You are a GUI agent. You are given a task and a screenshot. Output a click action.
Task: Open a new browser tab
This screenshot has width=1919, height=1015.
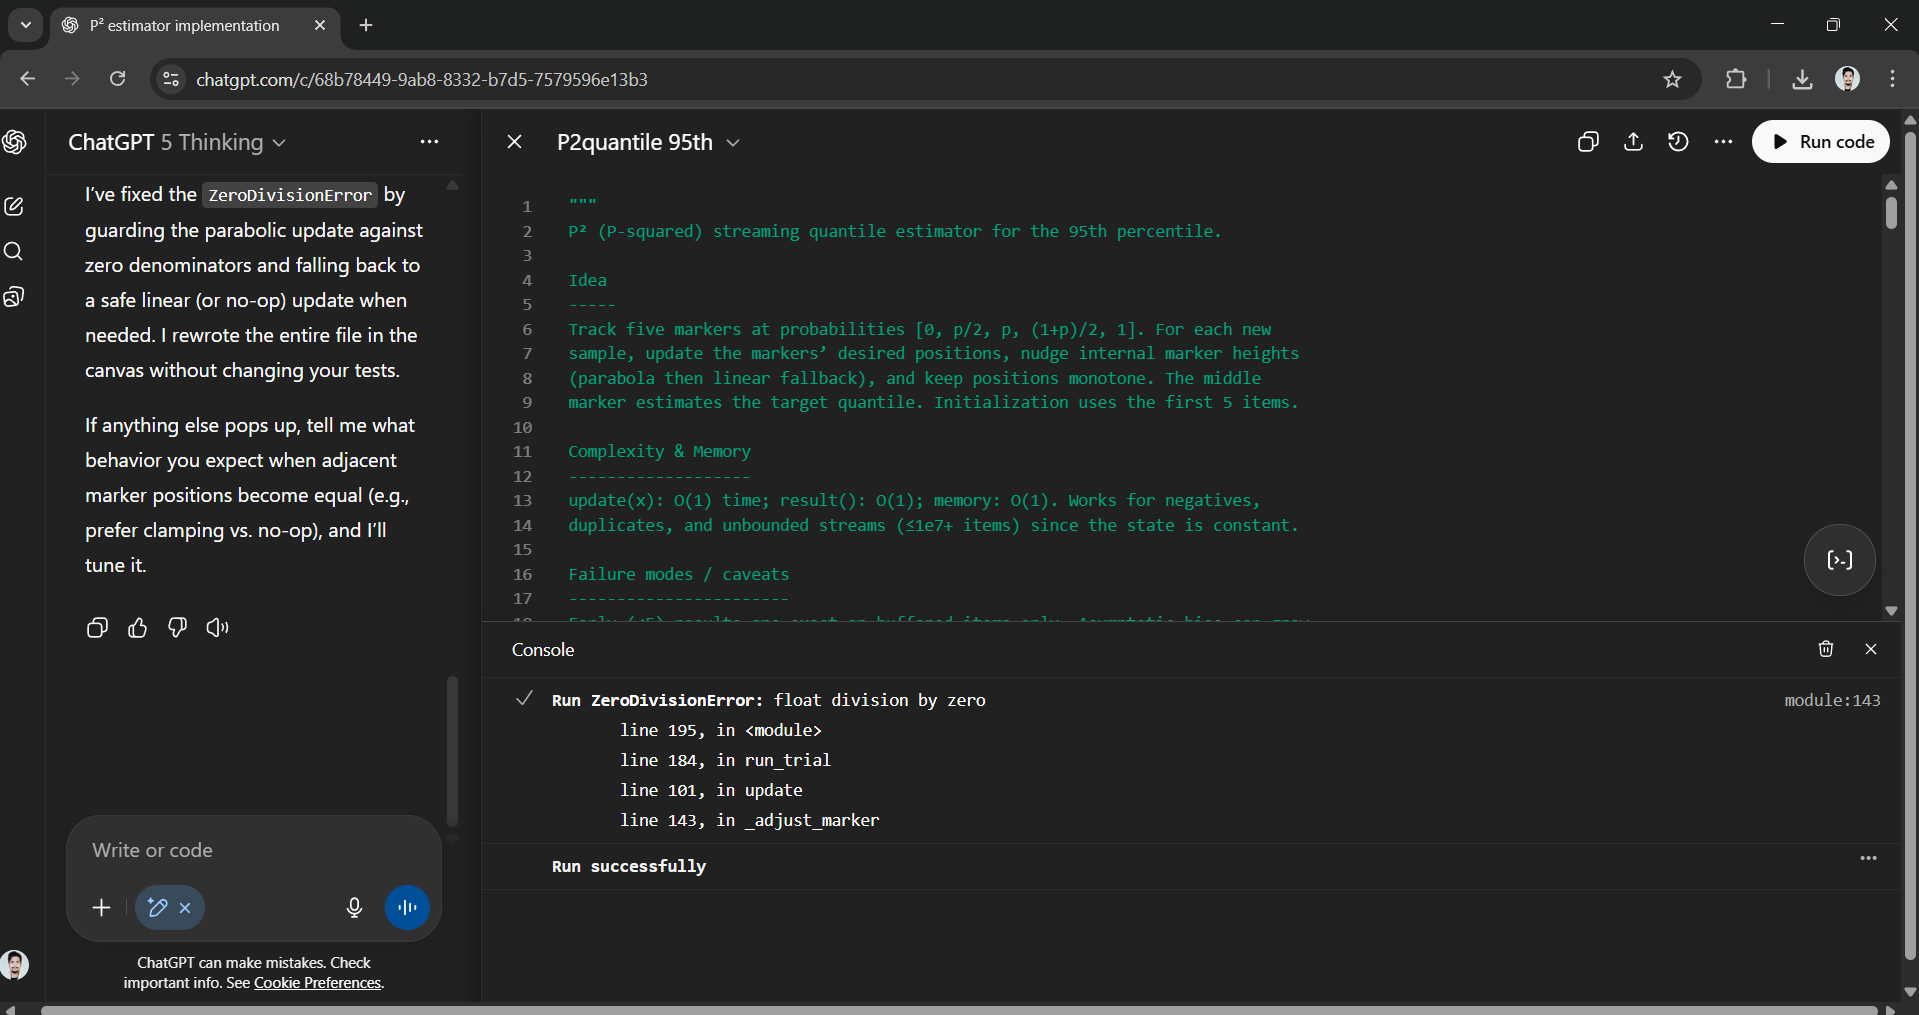(x=366, y=25)
